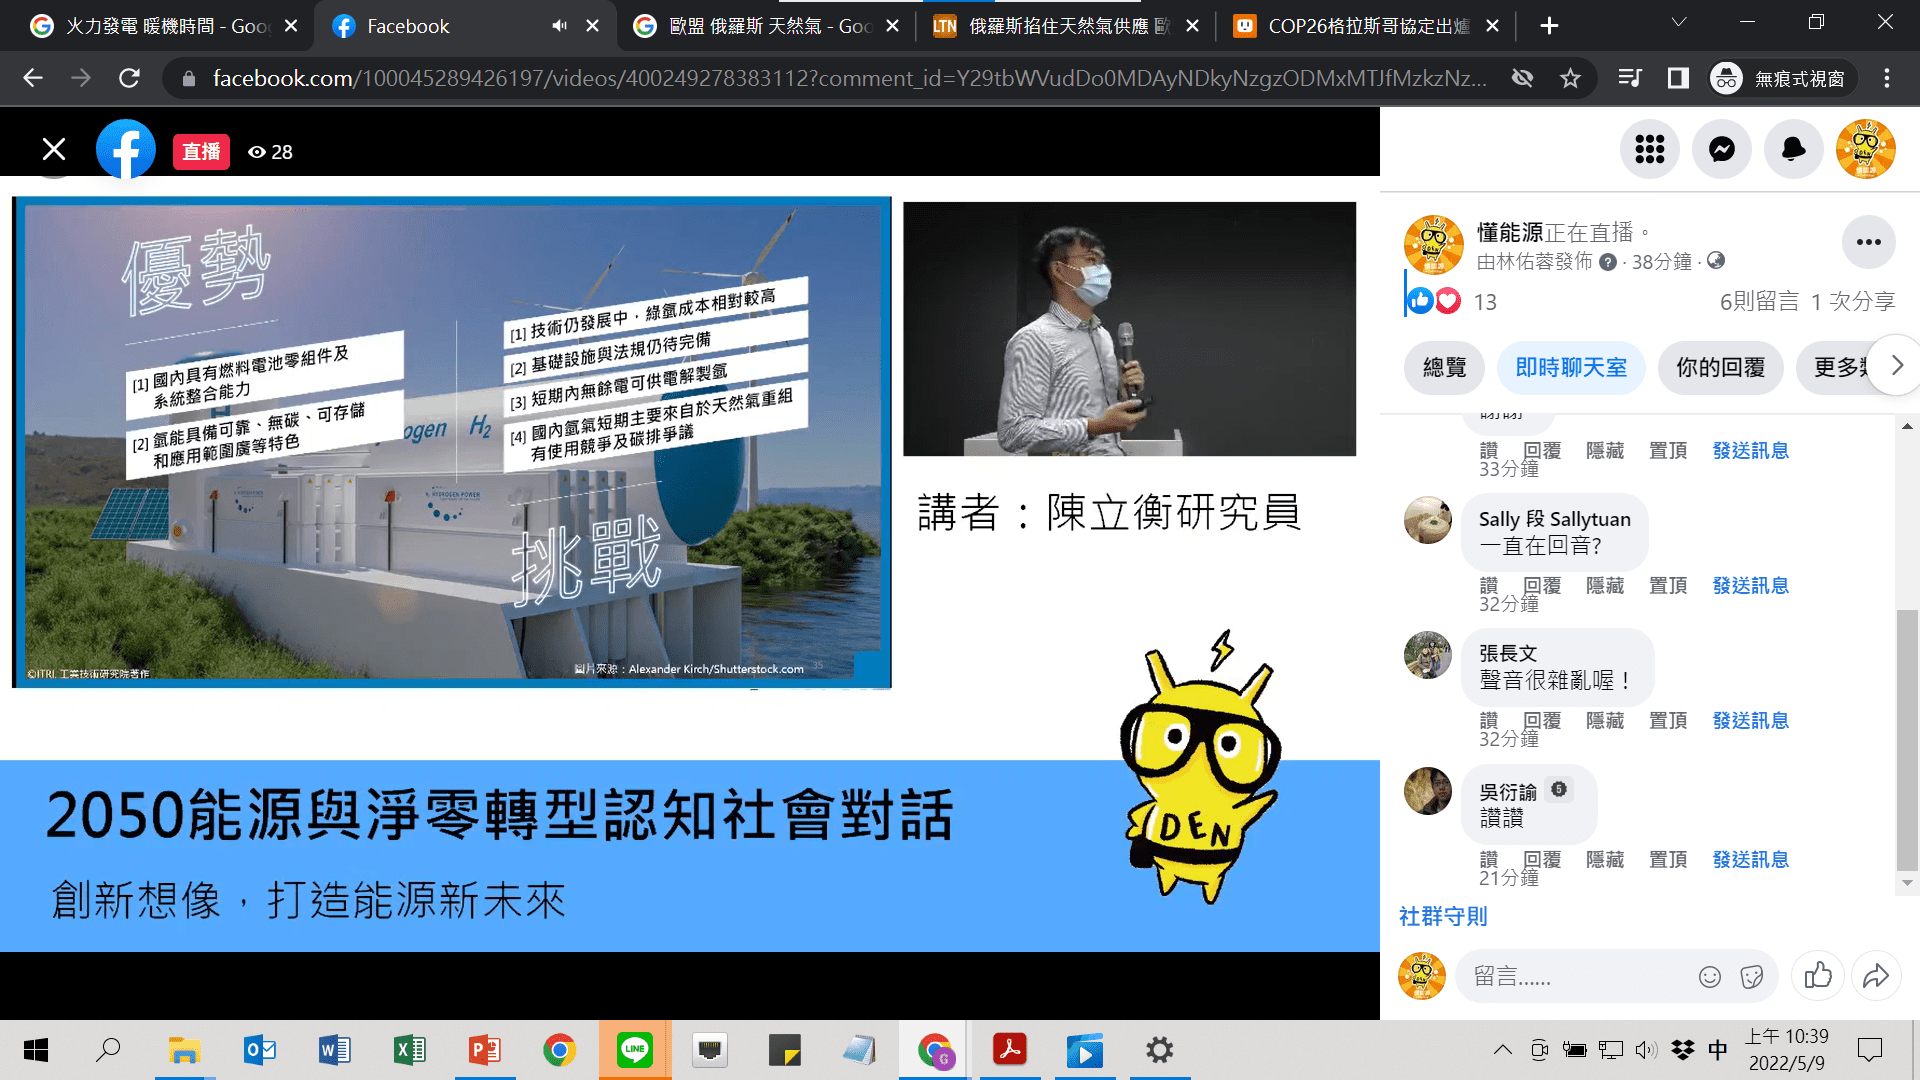This screenshot has width=1920, height=1080.
Task: Open Facebook notifications bell
Action: pyautogui.click(x=1793, y=150)
